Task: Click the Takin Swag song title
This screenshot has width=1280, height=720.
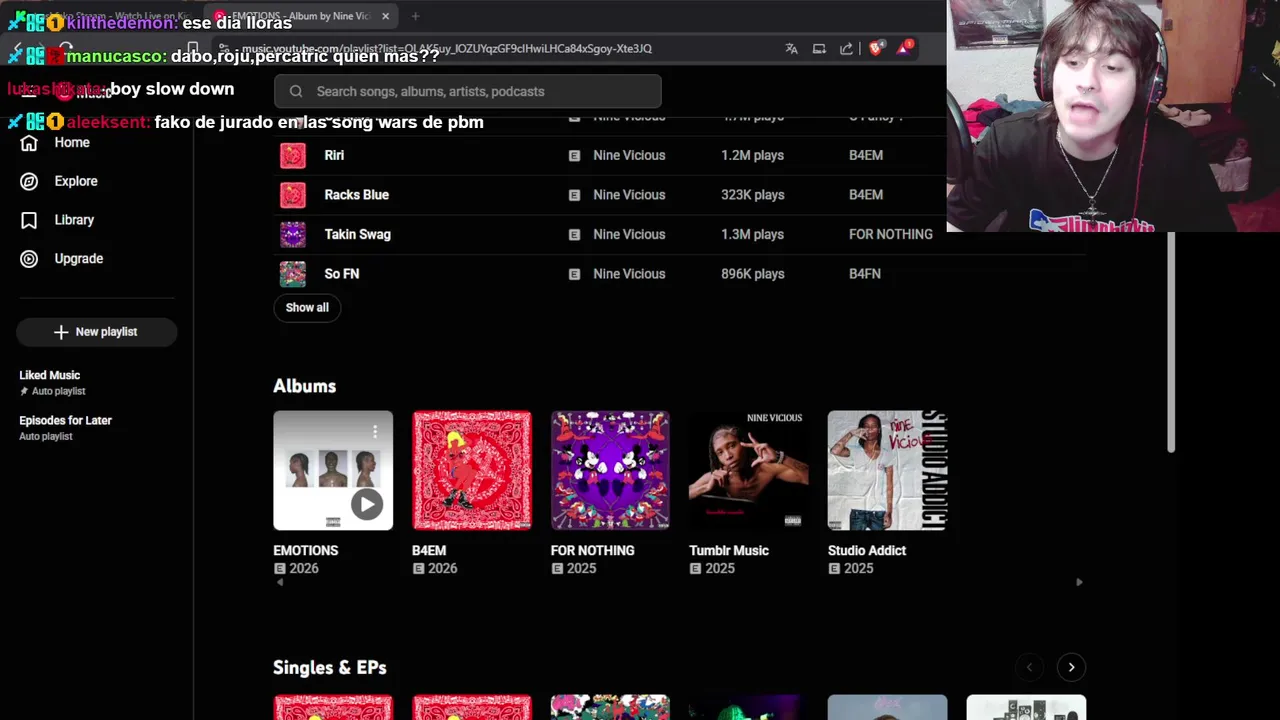Action: (357, 234)
